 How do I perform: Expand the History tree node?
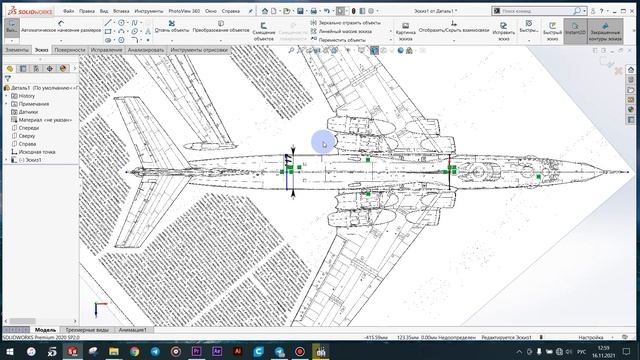pyautogui.click(x=6, y=96)
